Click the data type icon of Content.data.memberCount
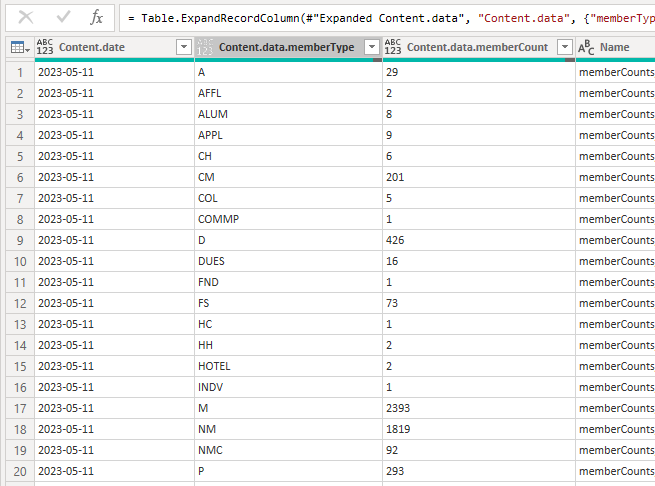655x486 pixels. tap(393, 47)
